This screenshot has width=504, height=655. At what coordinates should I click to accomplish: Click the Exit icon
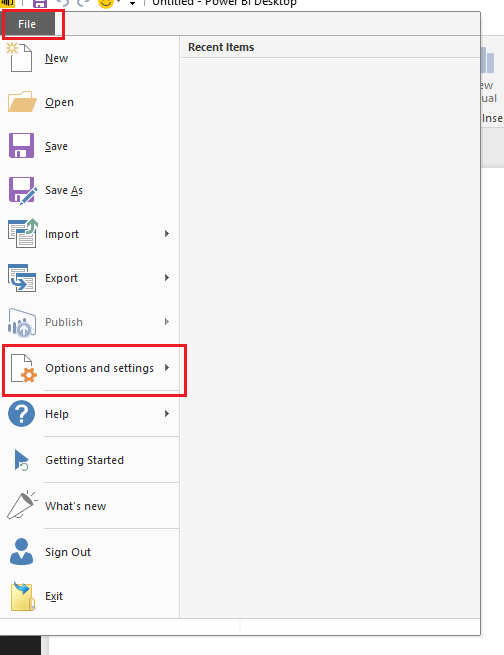tap(22, 596)
